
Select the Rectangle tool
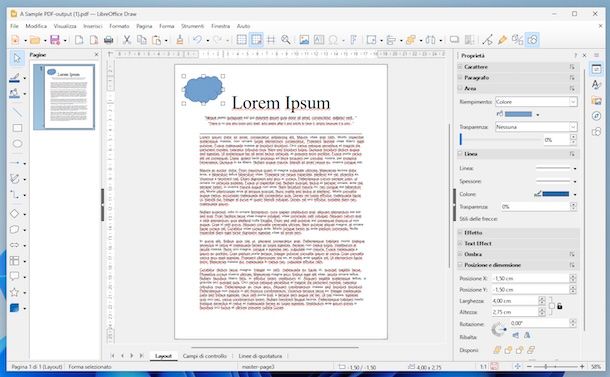tap(17, 128)
